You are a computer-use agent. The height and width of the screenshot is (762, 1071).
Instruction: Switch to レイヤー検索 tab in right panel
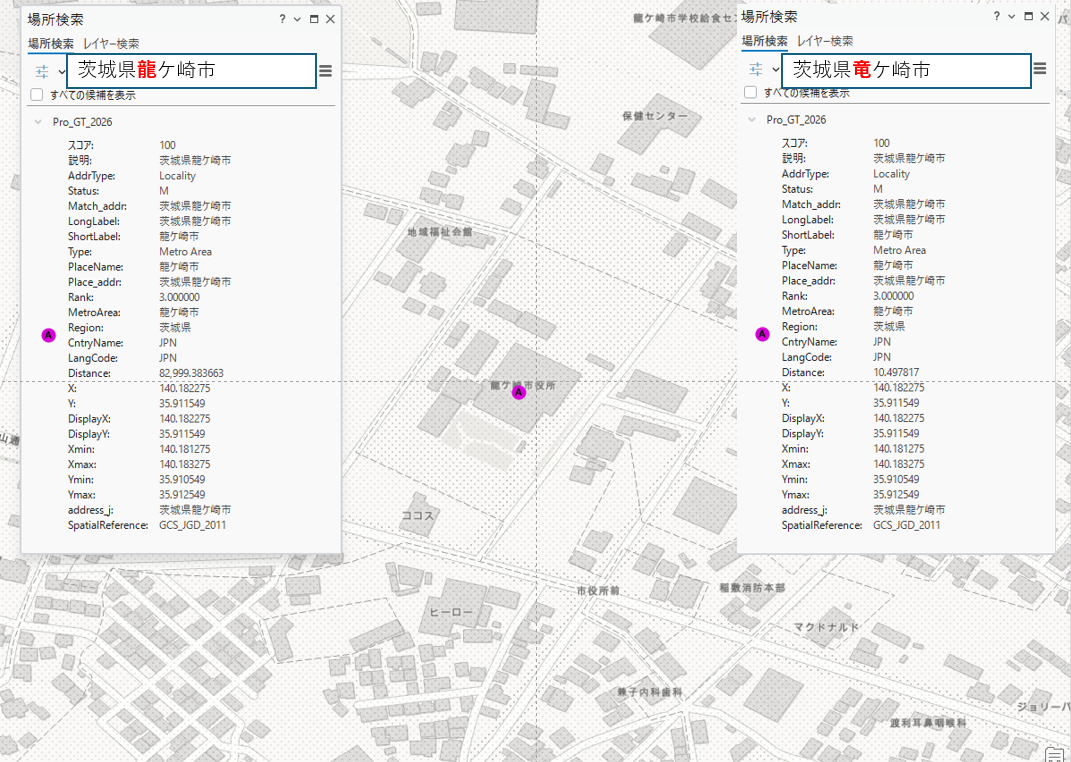(825, 41)
